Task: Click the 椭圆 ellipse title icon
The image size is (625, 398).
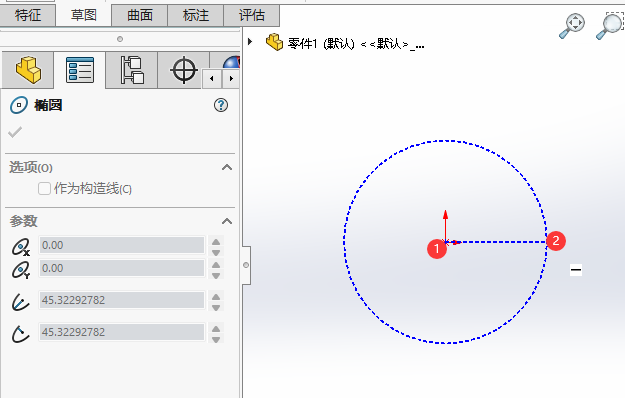Action: (19, 105)
